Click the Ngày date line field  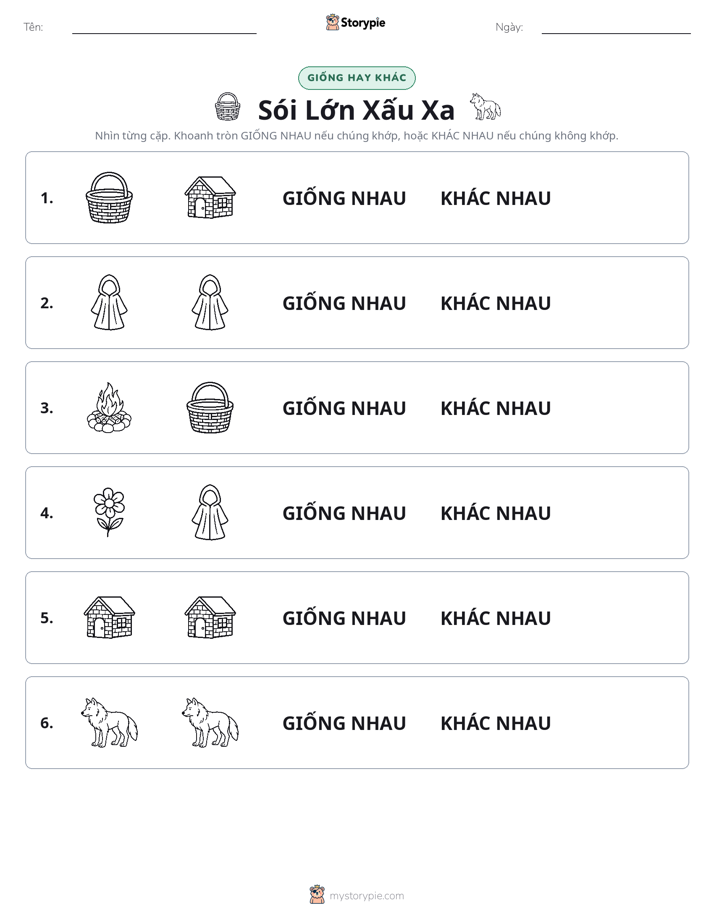[616, 28]
